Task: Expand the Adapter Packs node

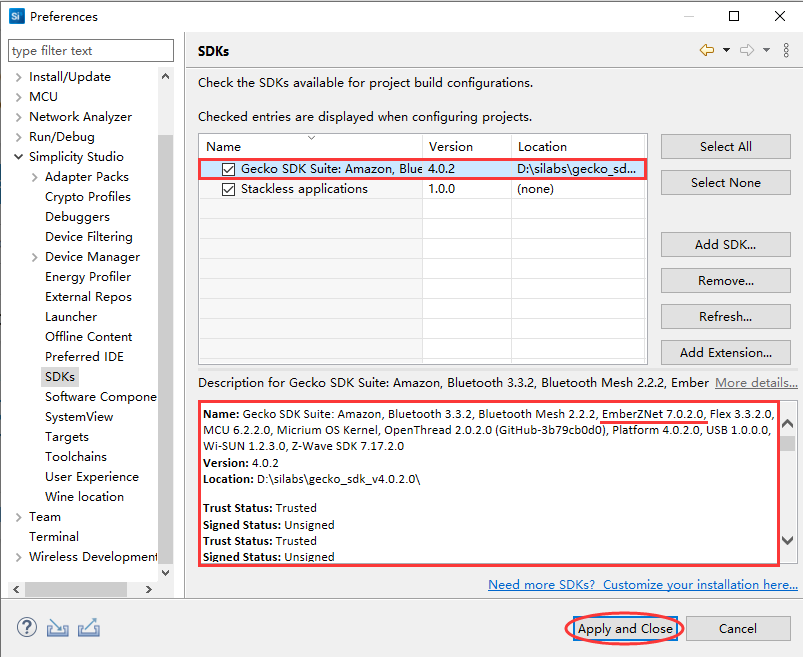Action: (x=35, y=177)
